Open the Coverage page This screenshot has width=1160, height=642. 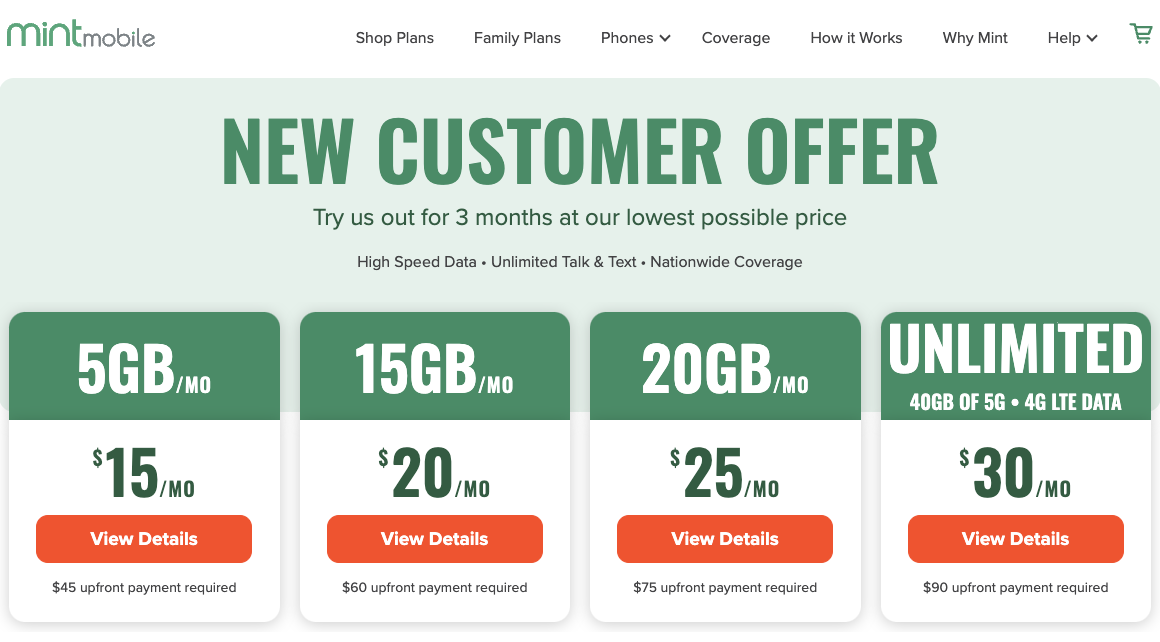(x=736, y=38)
